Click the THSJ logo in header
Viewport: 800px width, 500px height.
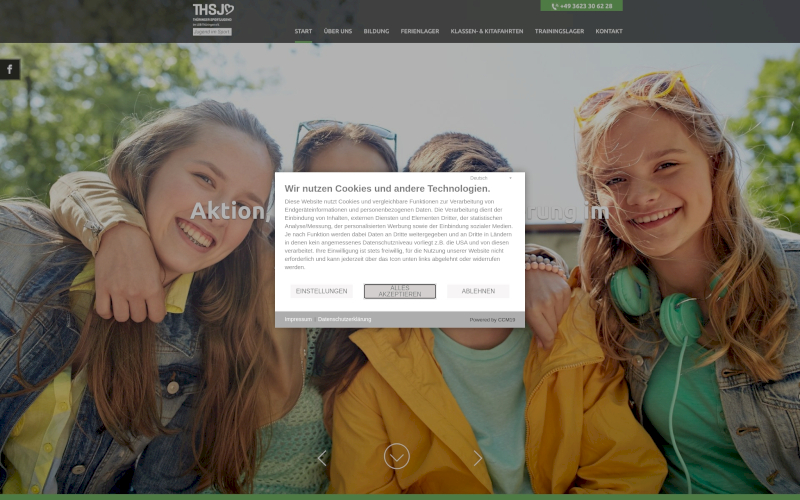click(212, 13)
